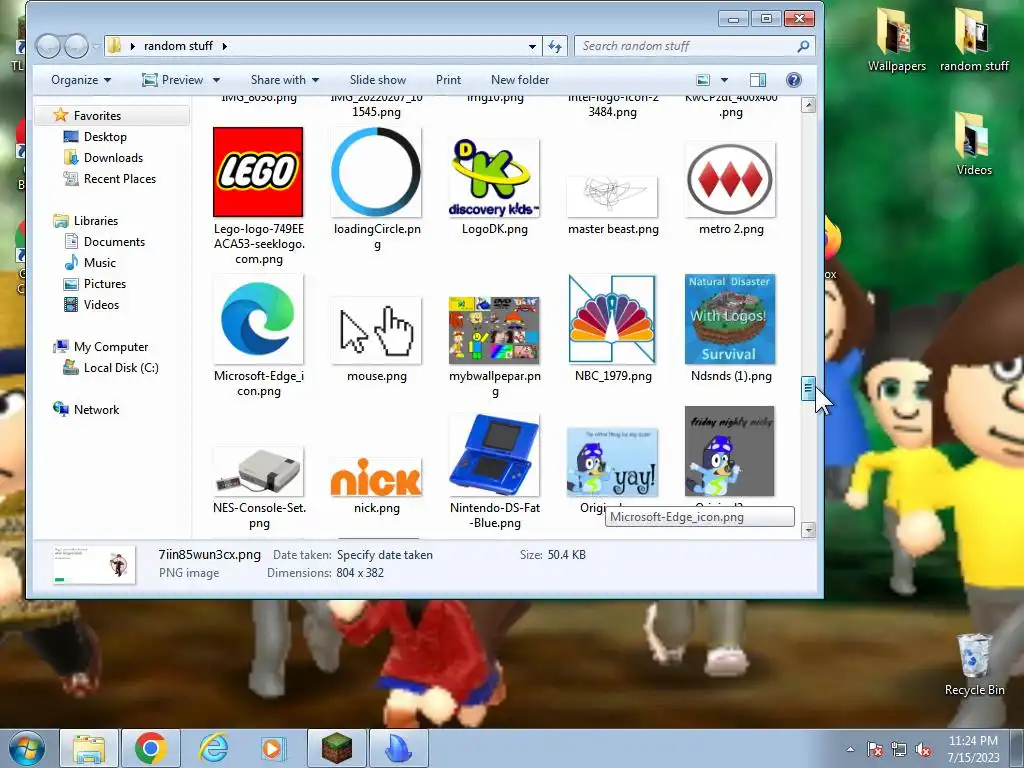Select the NBC_1979.png peacock logo
Viewport: 1024px width, 768px height.
pyautogui.click(x=612, y=319)
